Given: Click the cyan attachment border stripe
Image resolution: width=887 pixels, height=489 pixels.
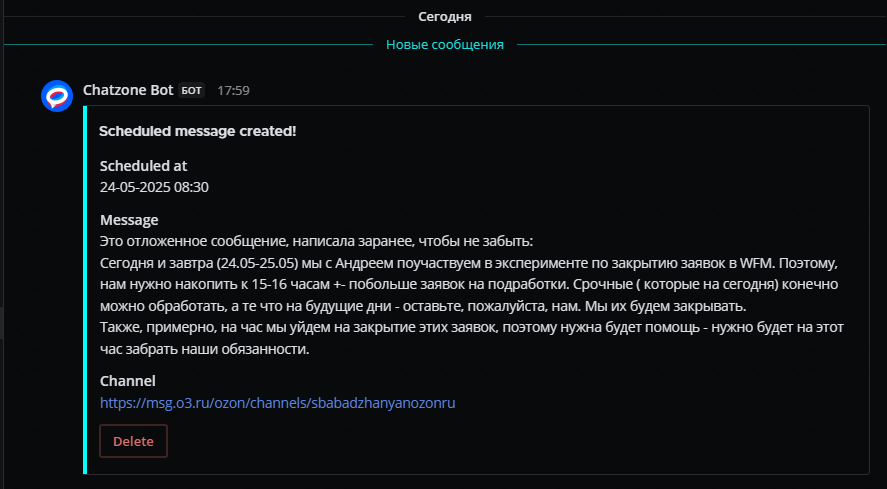Looking at the screenshot, I should pos(85,289).
